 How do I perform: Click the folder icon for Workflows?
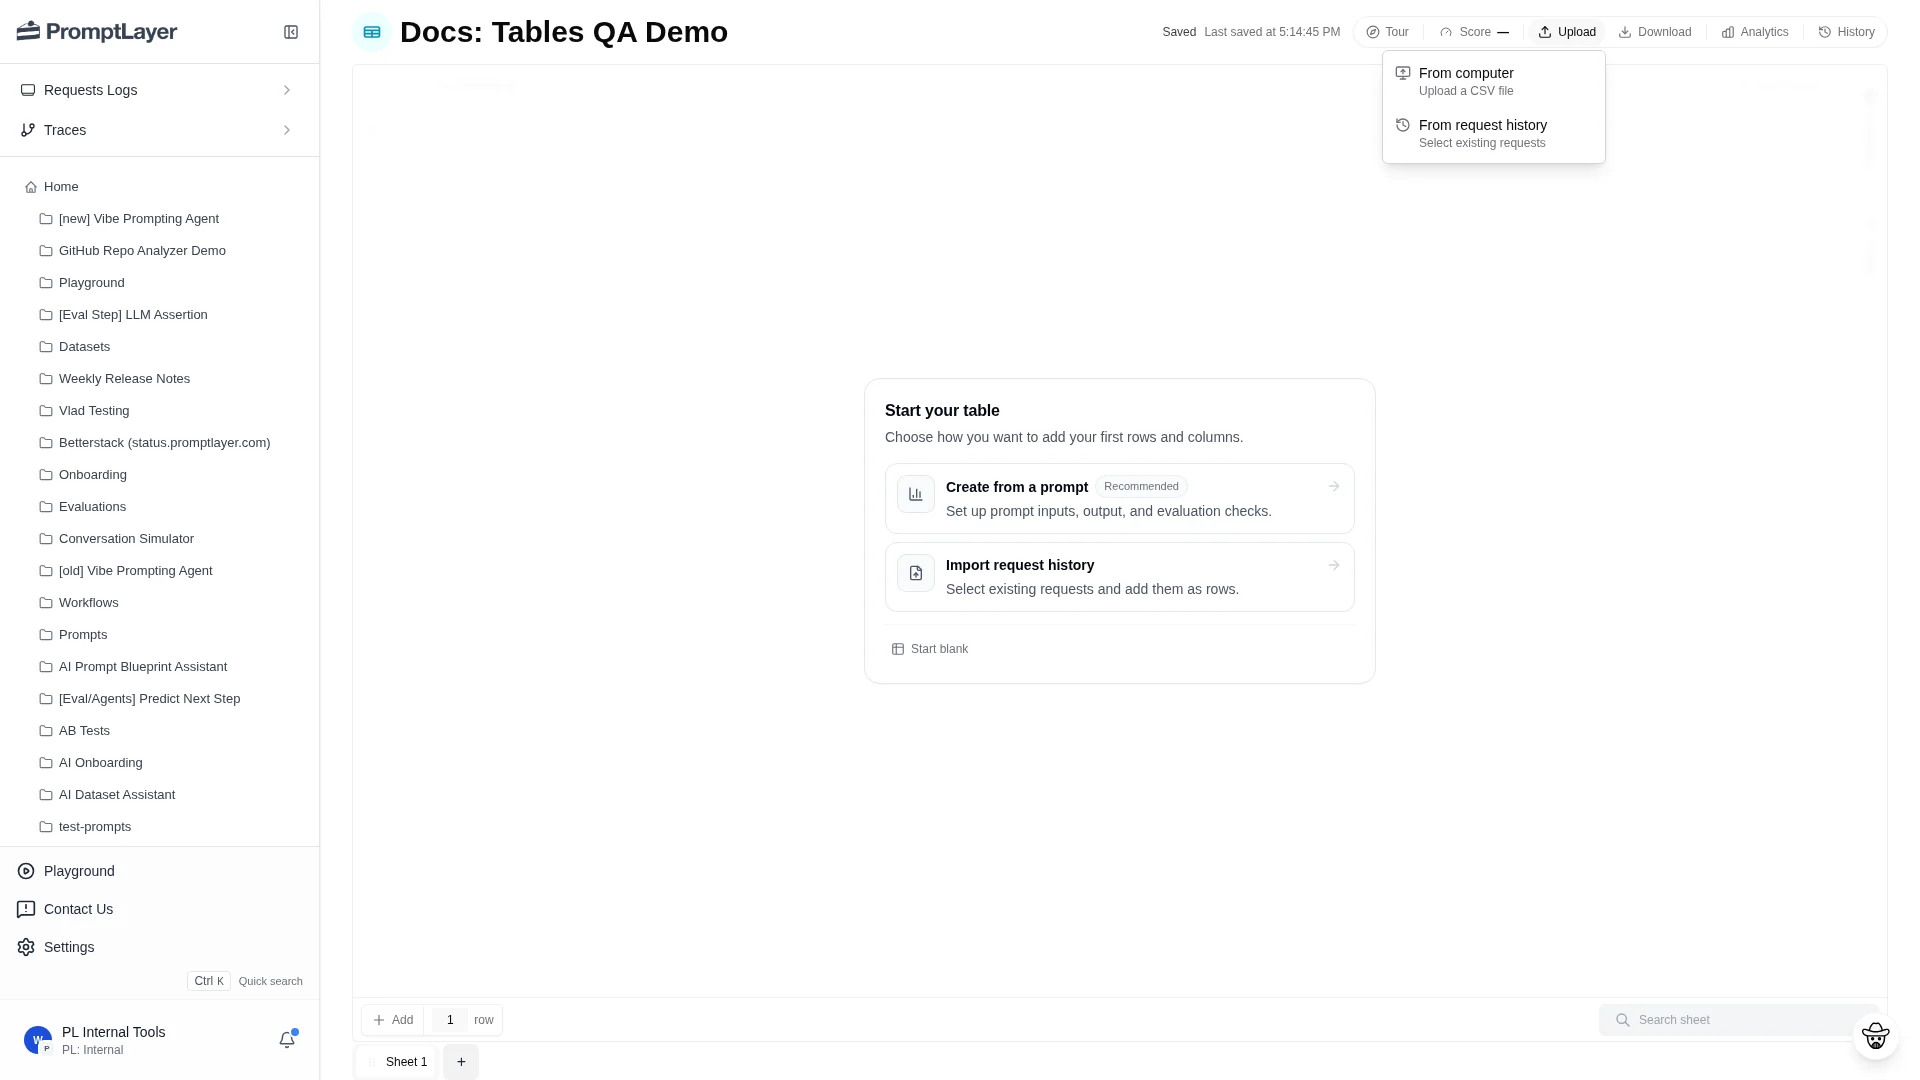pos(46,603)
